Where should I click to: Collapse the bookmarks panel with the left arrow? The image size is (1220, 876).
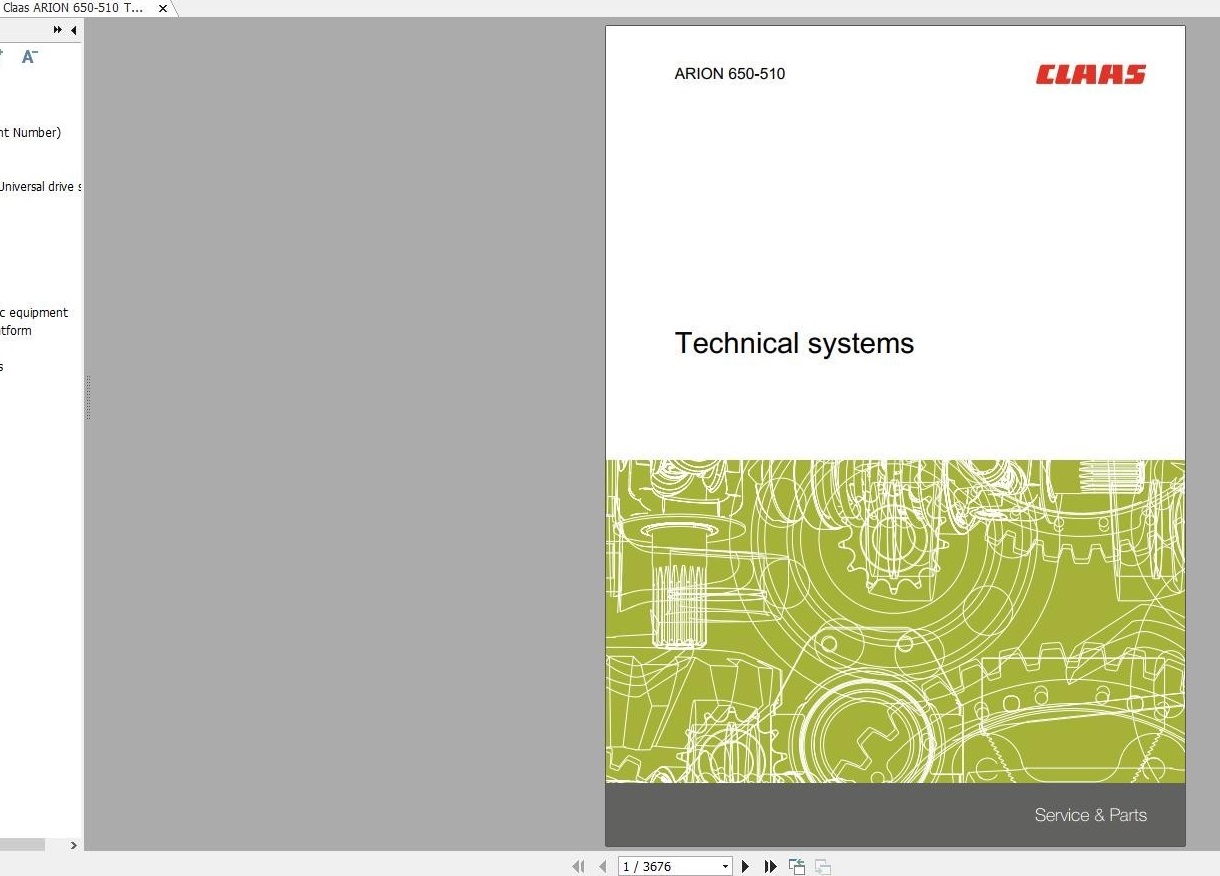tap(73, 30)
